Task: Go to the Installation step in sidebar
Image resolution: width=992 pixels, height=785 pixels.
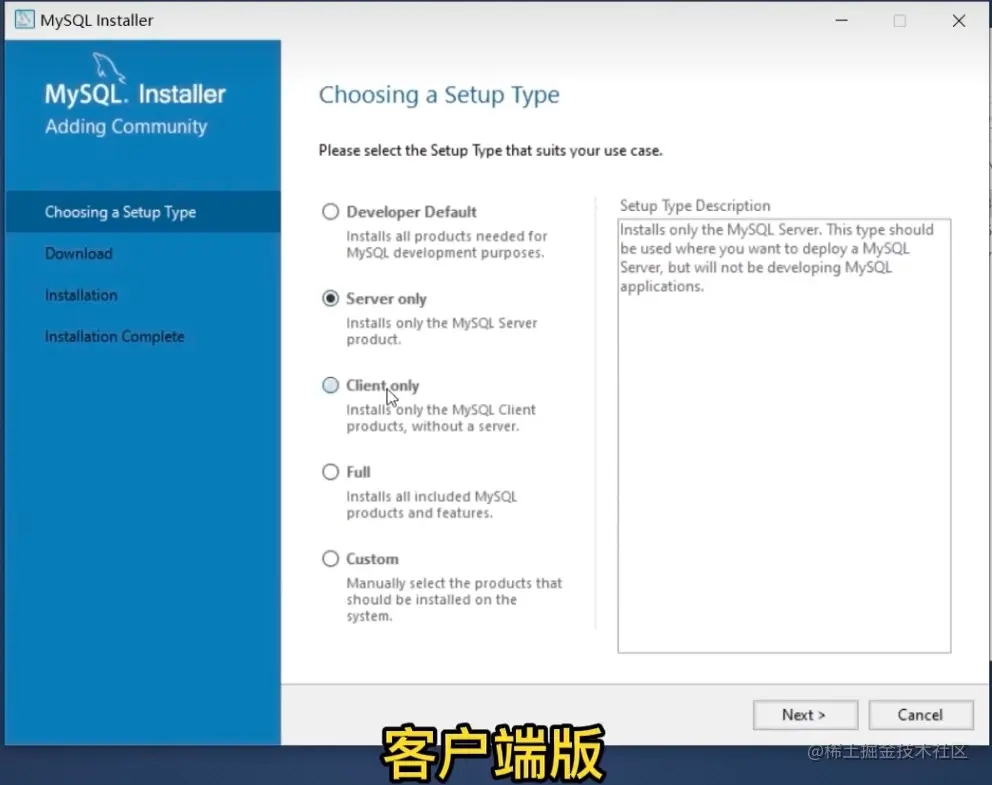Action: click(x=81, y=295)
